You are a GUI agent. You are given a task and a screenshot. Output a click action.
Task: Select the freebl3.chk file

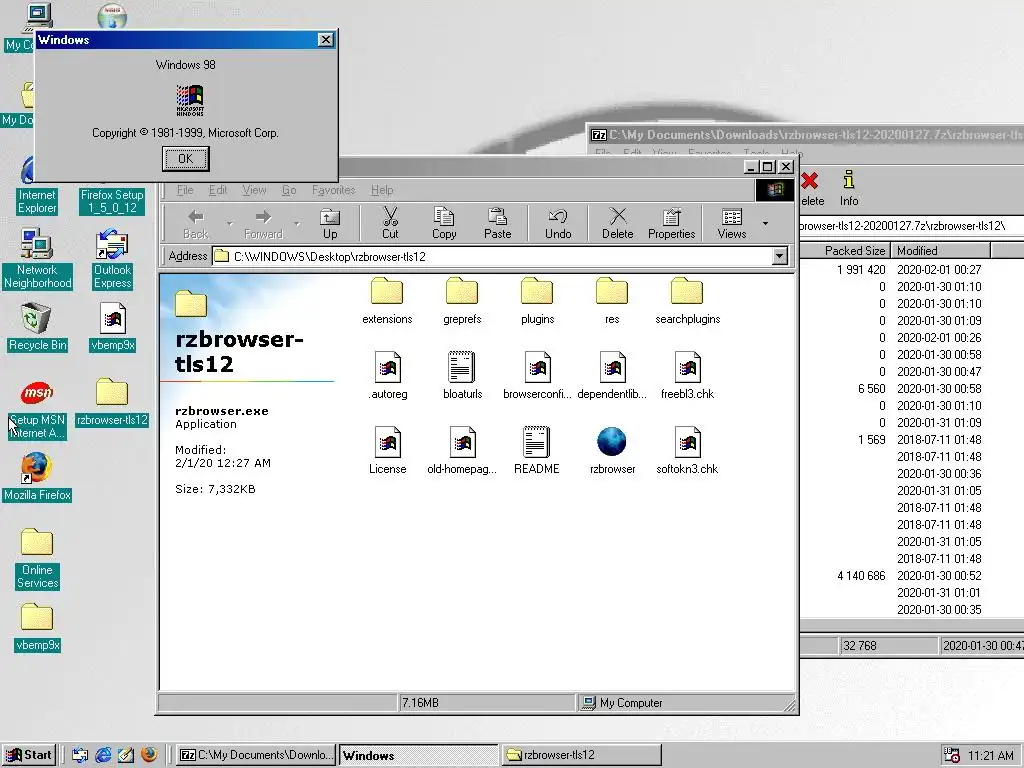tap(687, 376)
